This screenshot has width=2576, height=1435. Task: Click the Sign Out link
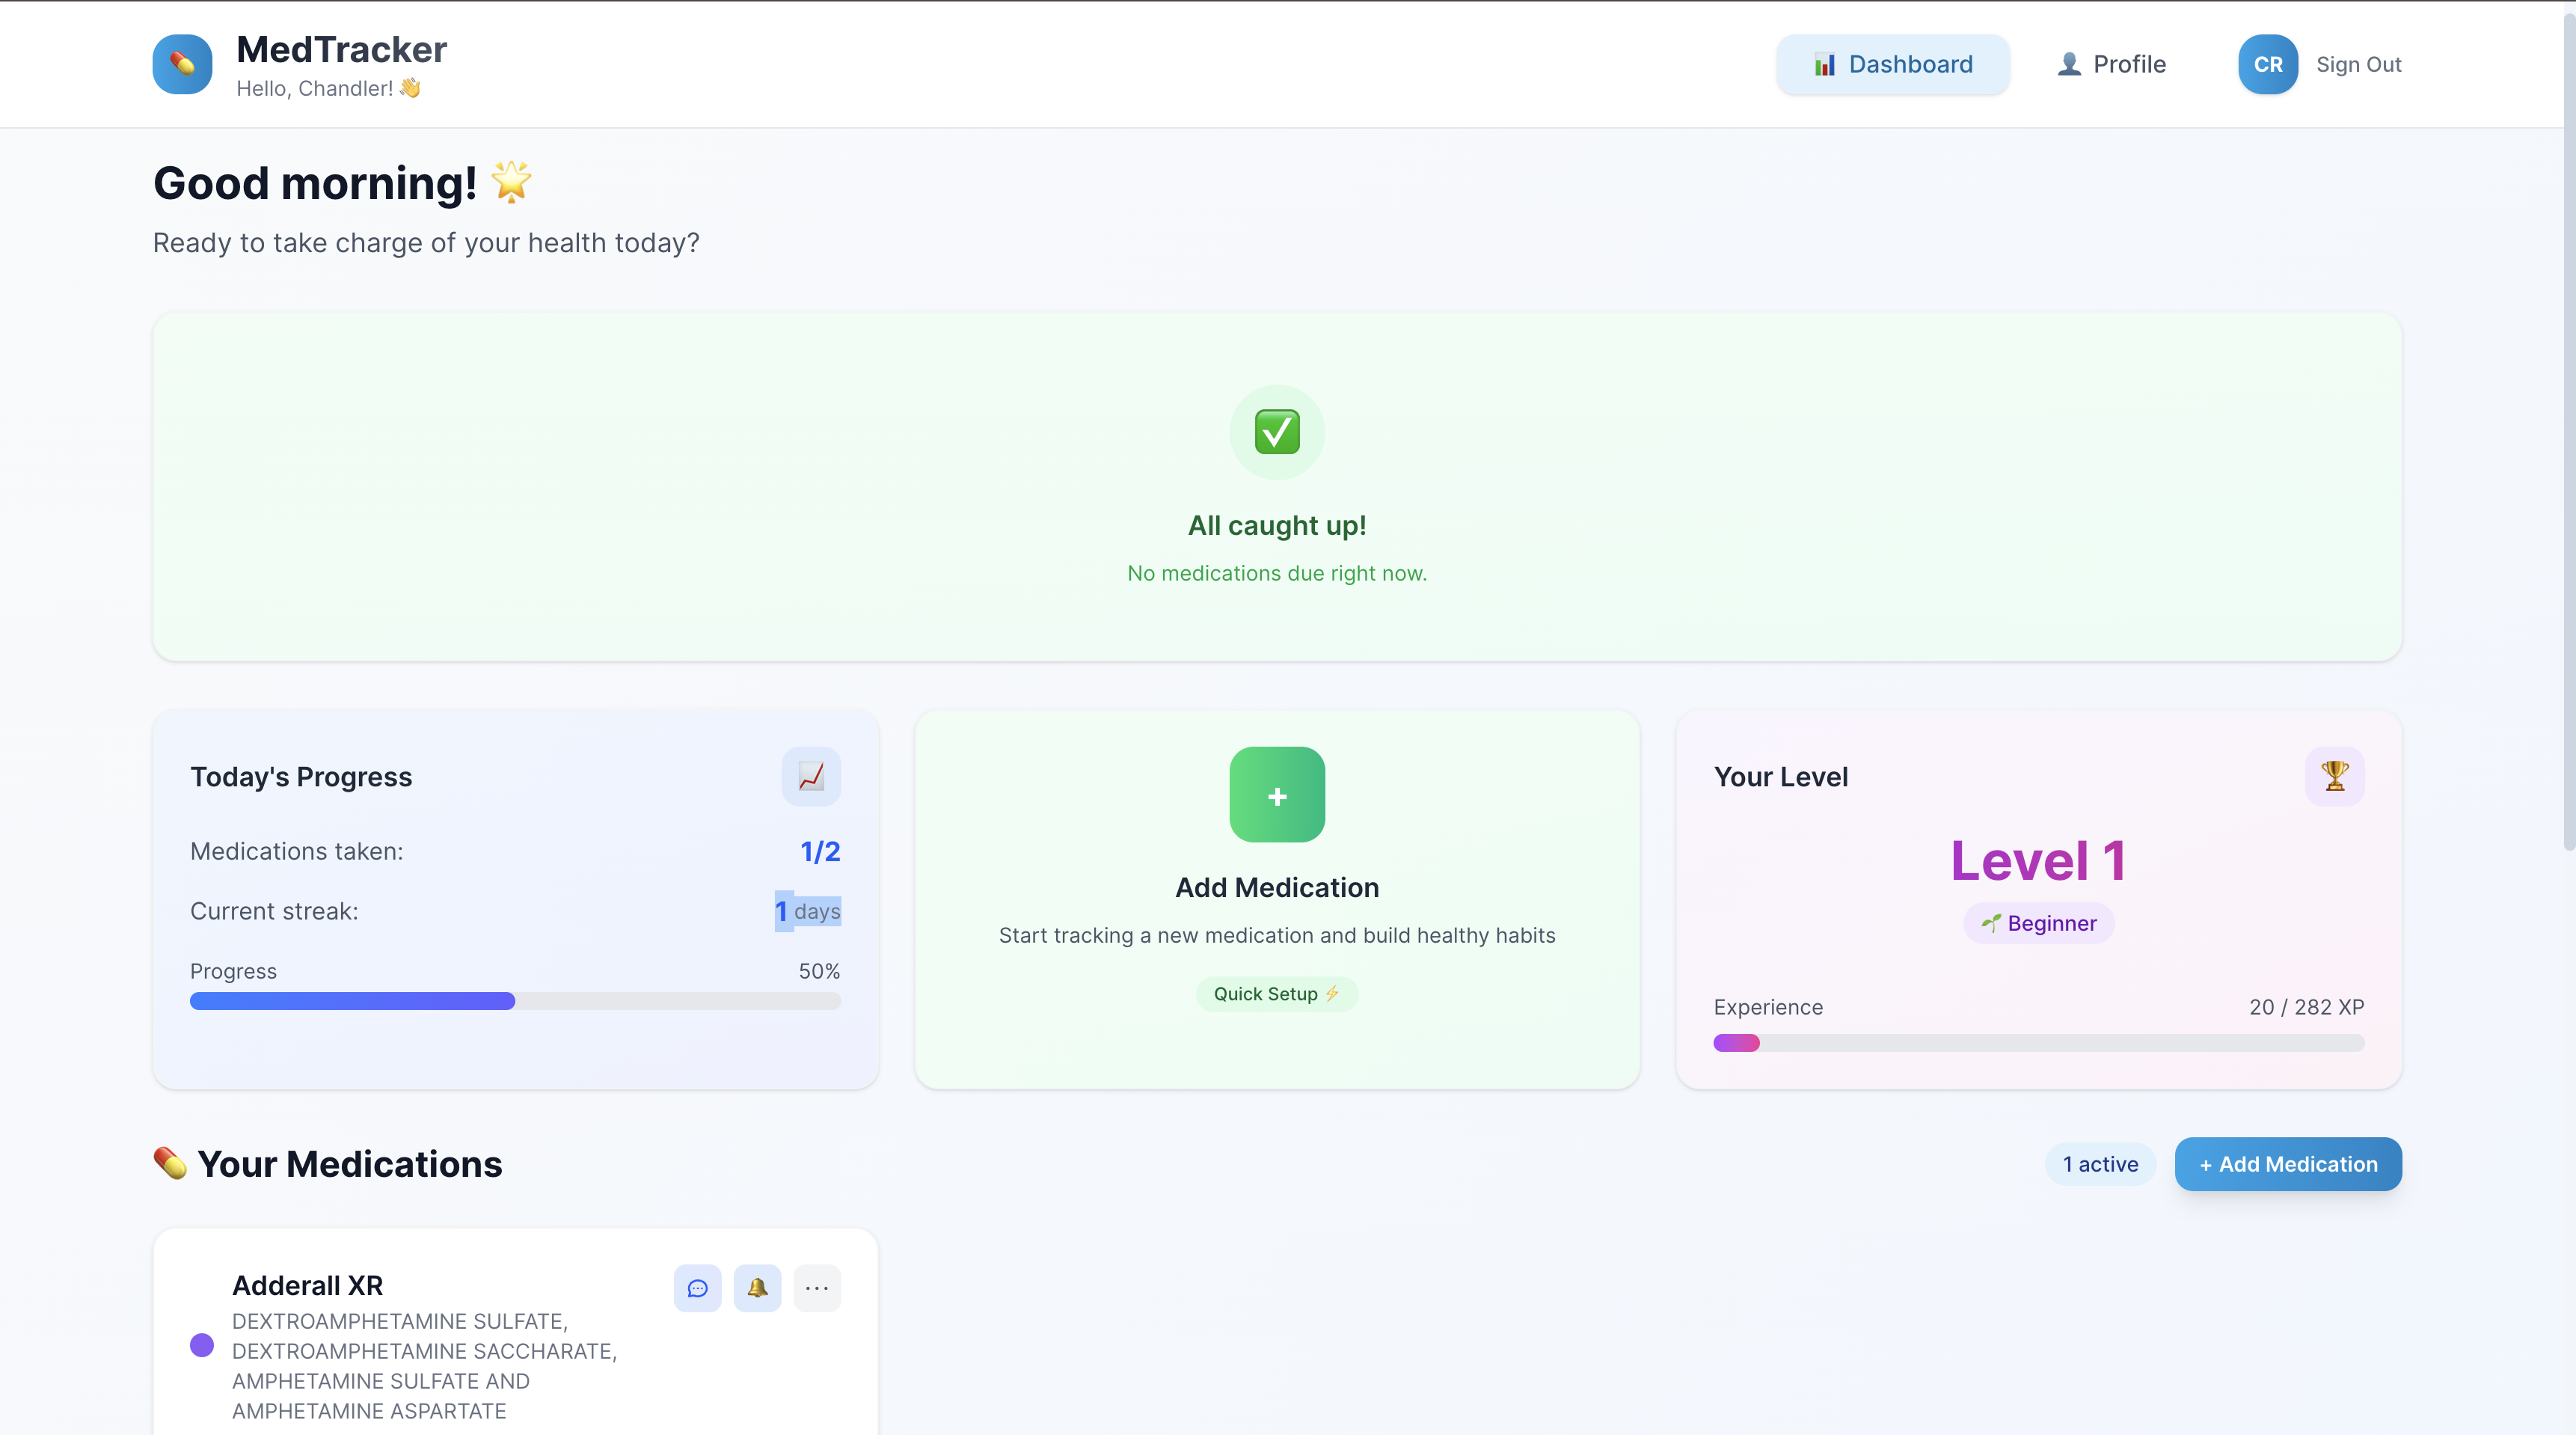click(2358, 64)
